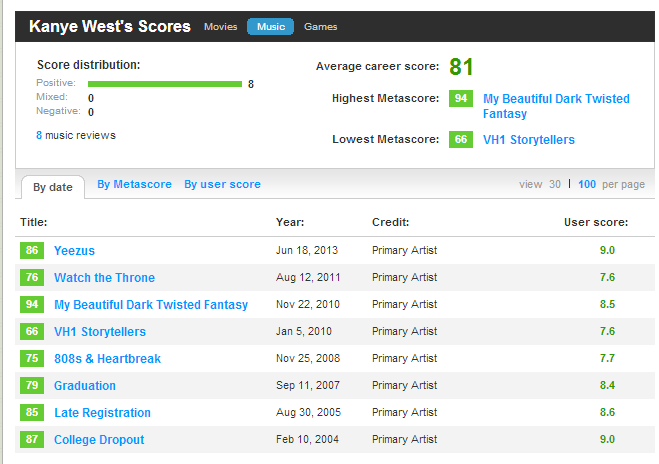Image resolution: width=659 pixels, height=464 pixels.
Task: Open My Beautiful Dark Twisted Fantasy in the list
Action: pyautogui.click(x=151, y=304)
